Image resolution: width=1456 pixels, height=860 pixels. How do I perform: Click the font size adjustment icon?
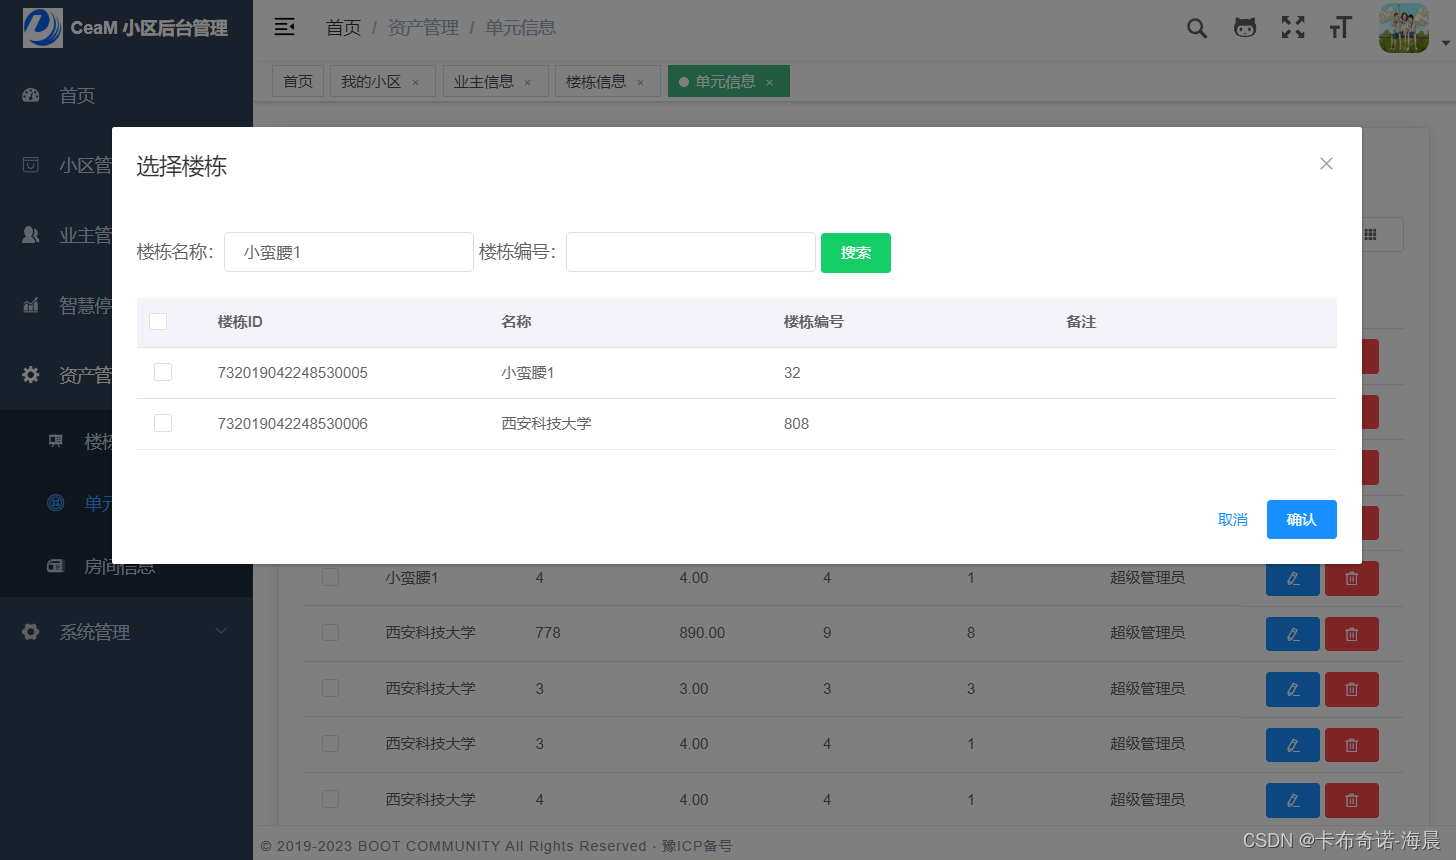pyautogui.click(x=1340, y=27)
